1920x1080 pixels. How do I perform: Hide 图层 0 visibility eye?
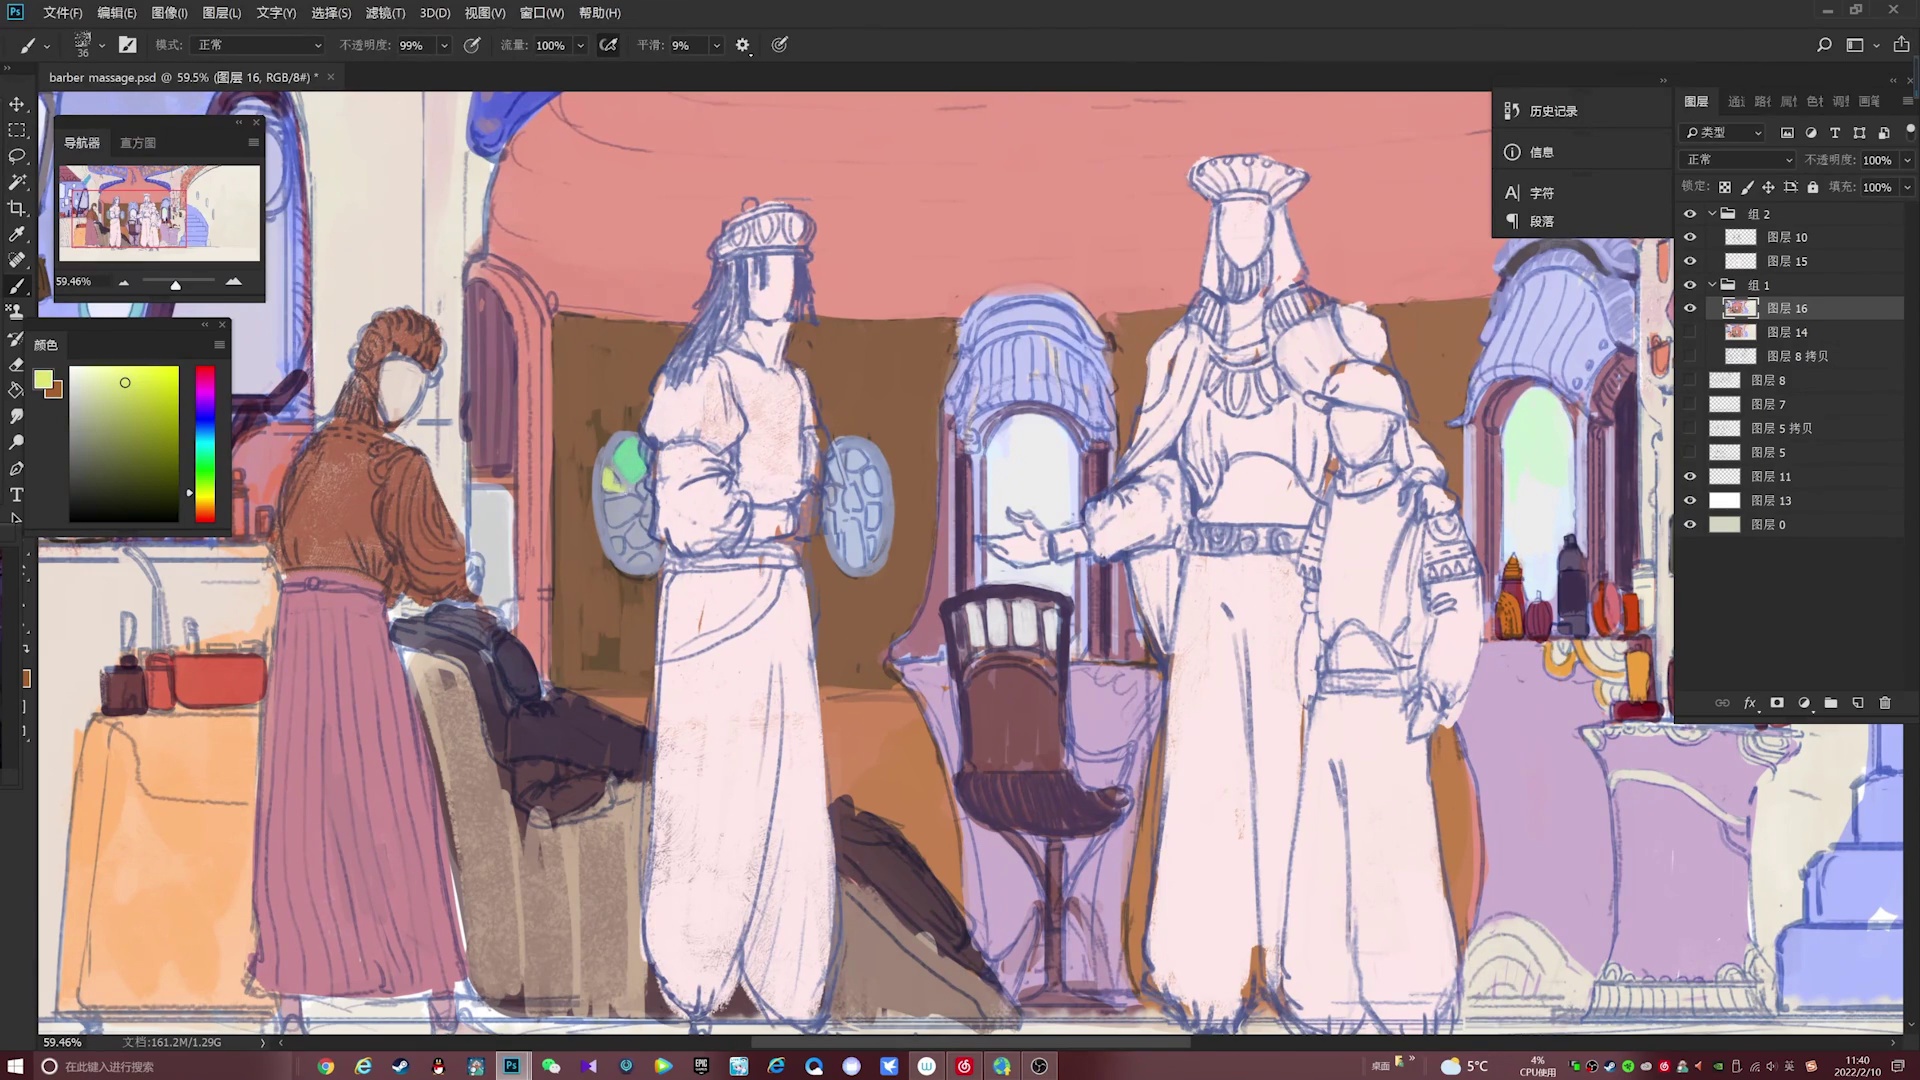pyautogui.click(x=1690, y=525)
